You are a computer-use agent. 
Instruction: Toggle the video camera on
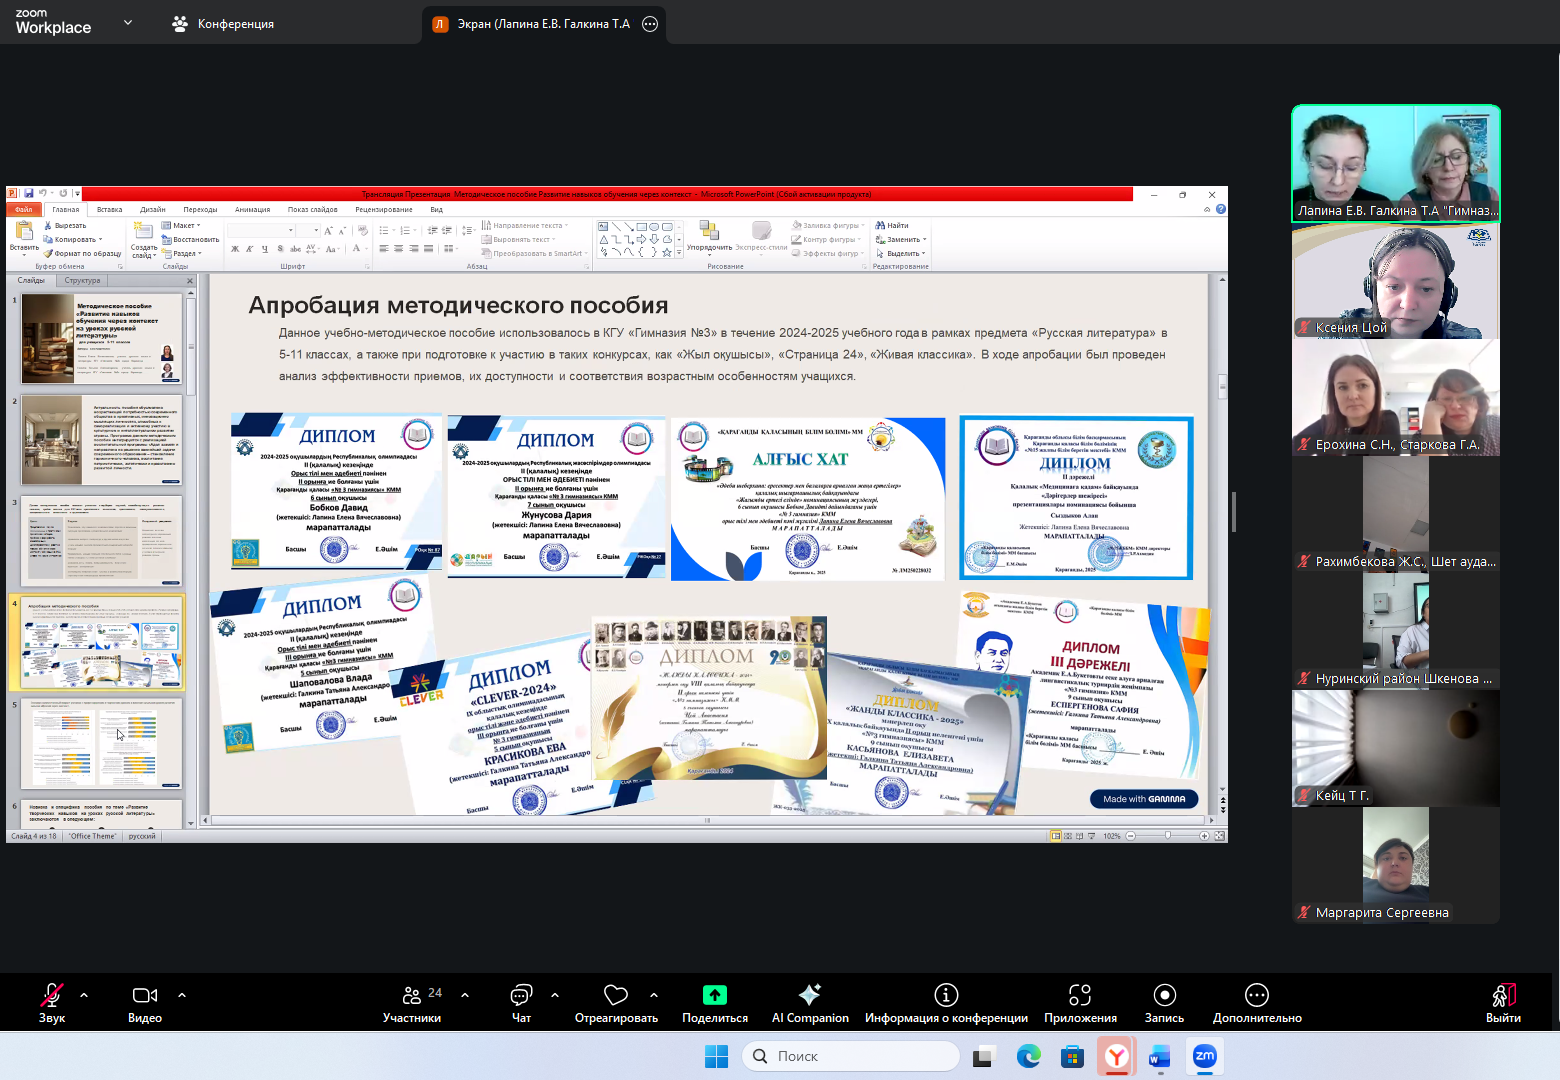(145, 1002)
